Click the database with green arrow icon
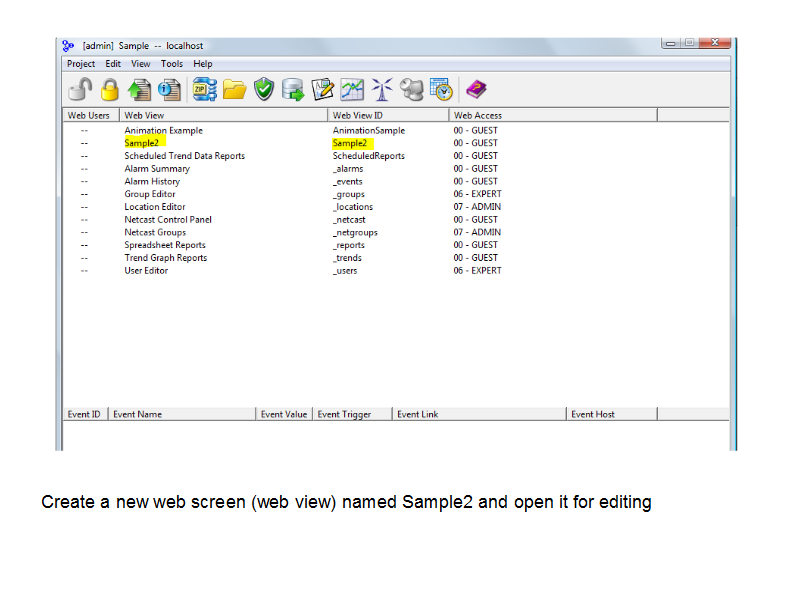The width and height of the screenshot is (800, 600). 293,89
